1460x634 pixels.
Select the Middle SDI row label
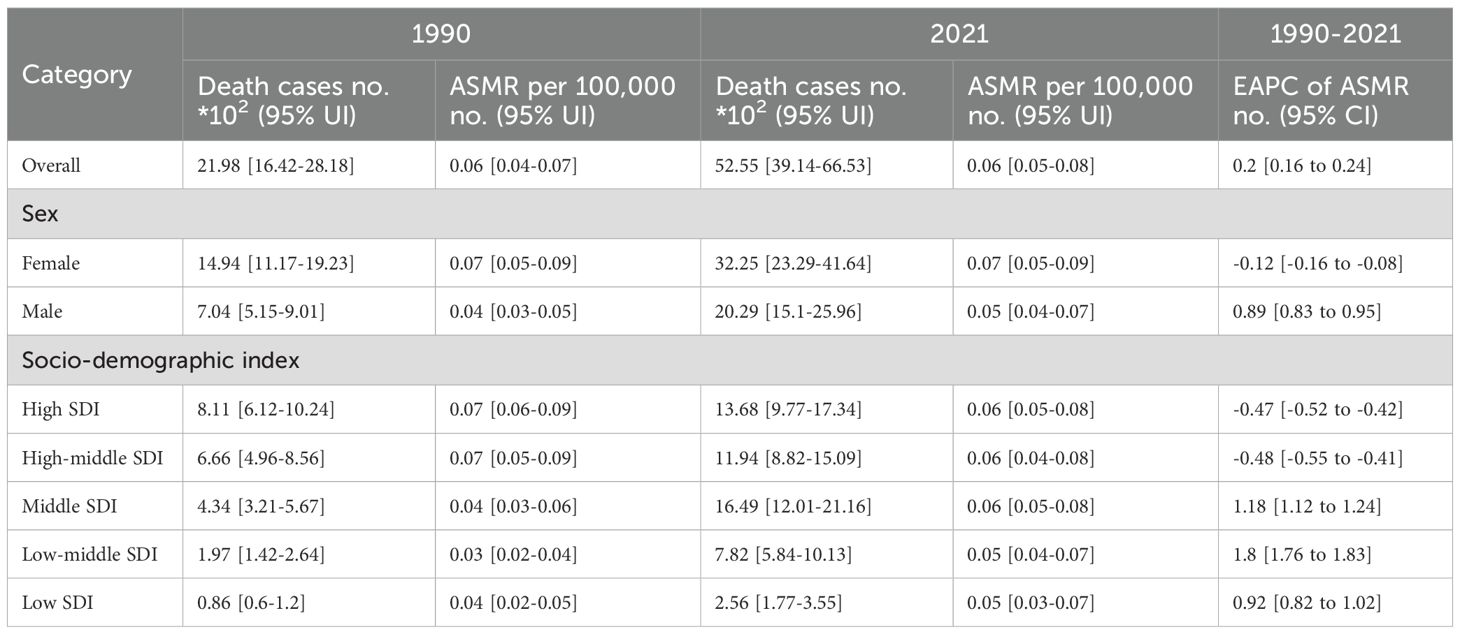[x=69, y=507]
